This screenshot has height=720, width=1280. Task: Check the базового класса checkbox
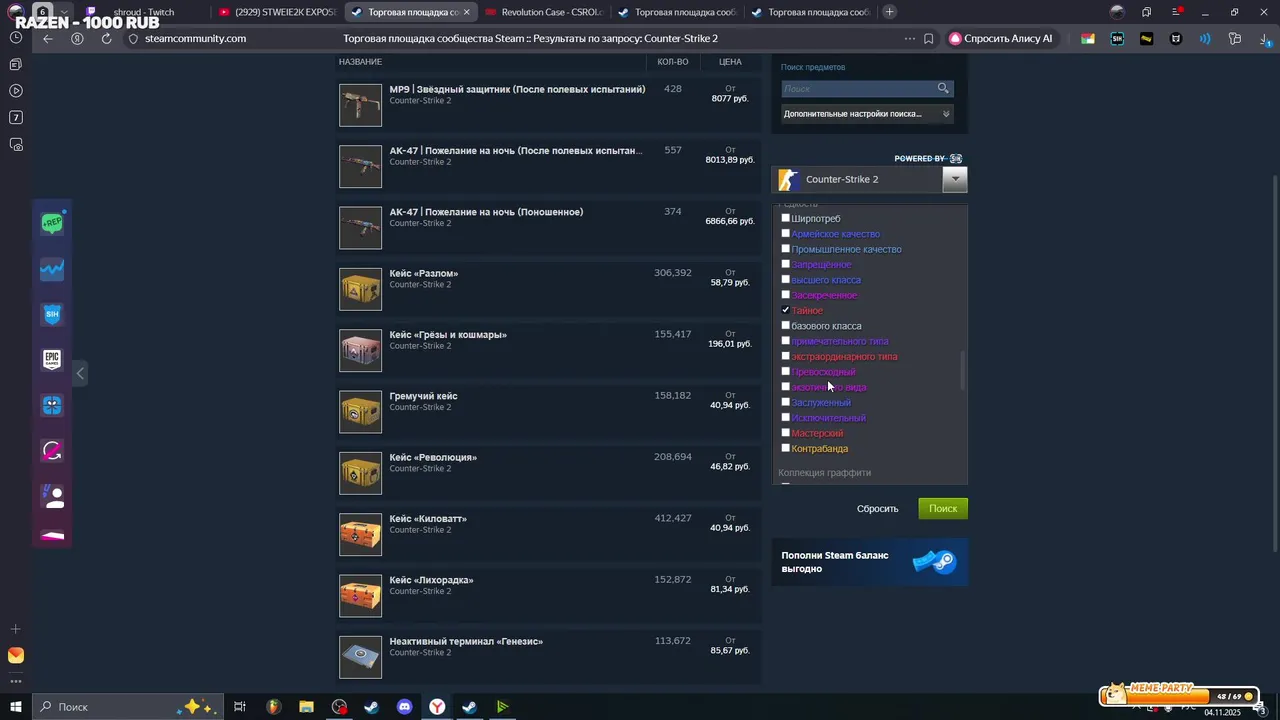point(785,325)
